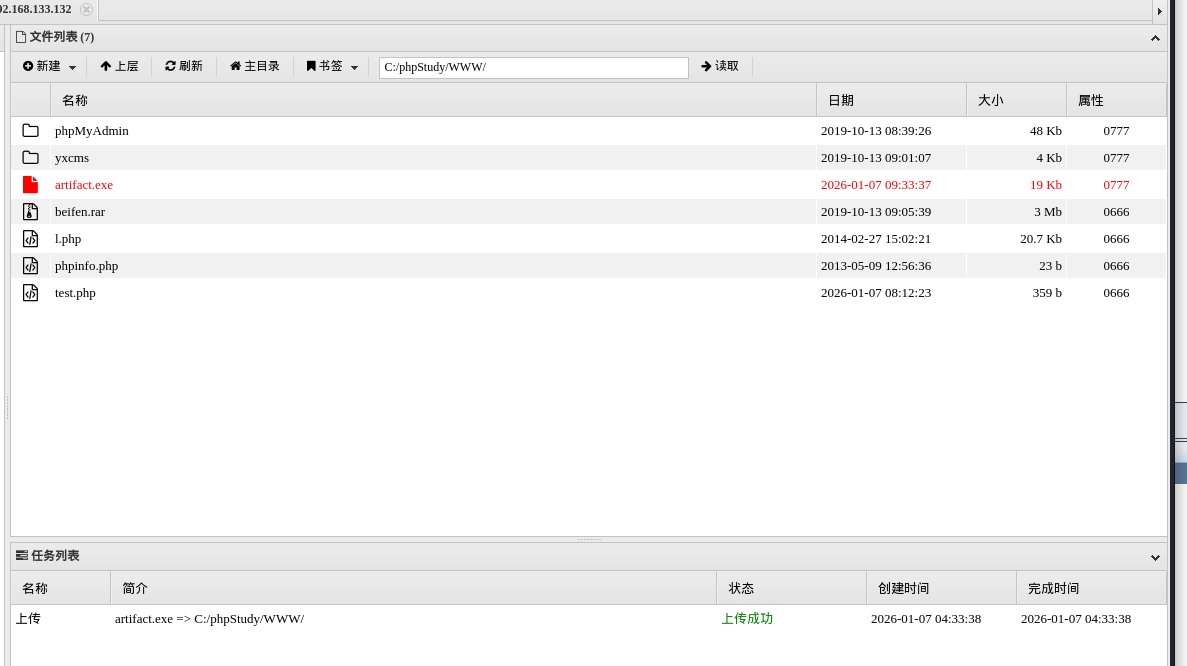Click the l.php code file icon
The height and width of the screenshot is (666, 1187).
[30, 239]
